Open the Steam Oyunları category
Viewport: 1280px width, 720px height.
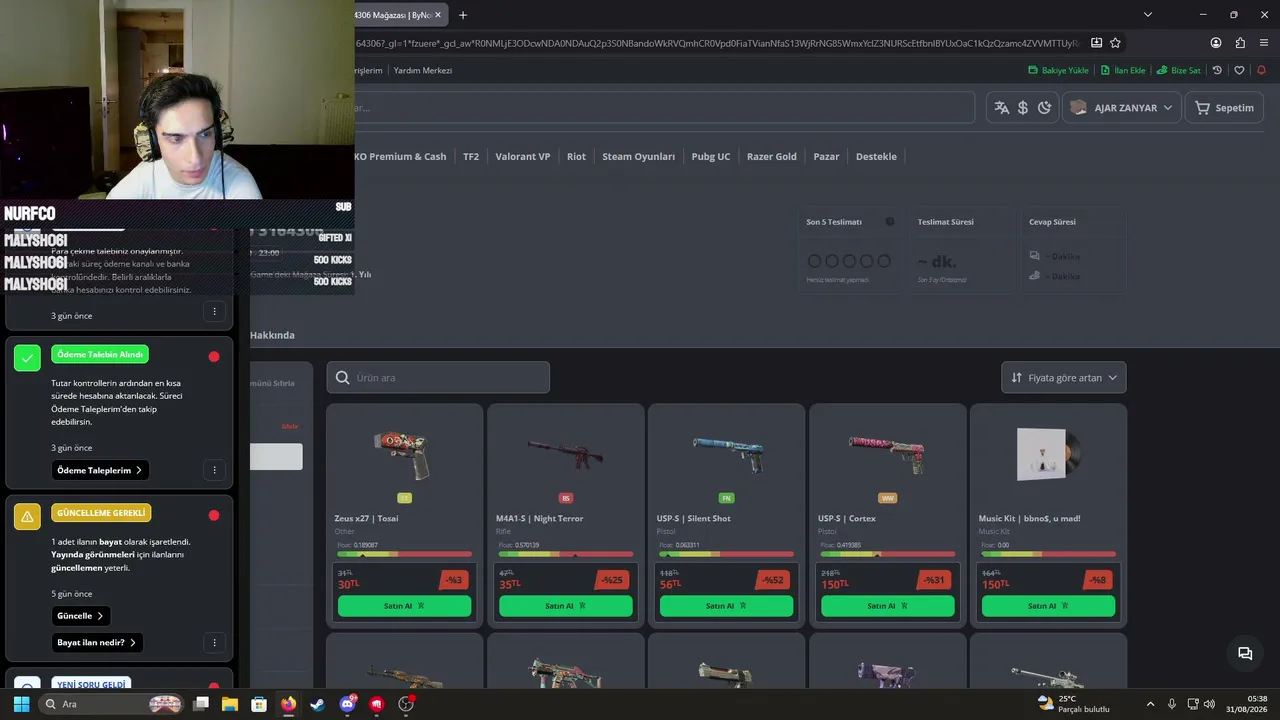tap(638, 156)
